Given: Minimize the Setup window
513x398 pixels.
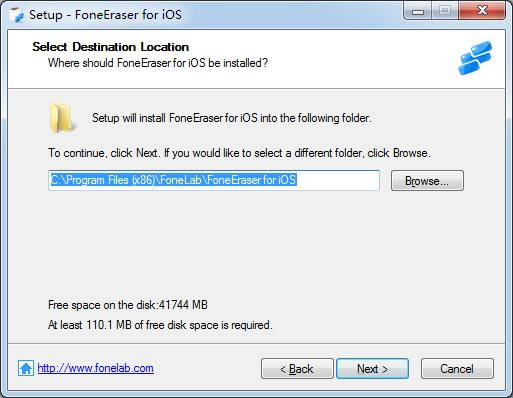Looking at the screenshot, I should (x=418, y=11).
